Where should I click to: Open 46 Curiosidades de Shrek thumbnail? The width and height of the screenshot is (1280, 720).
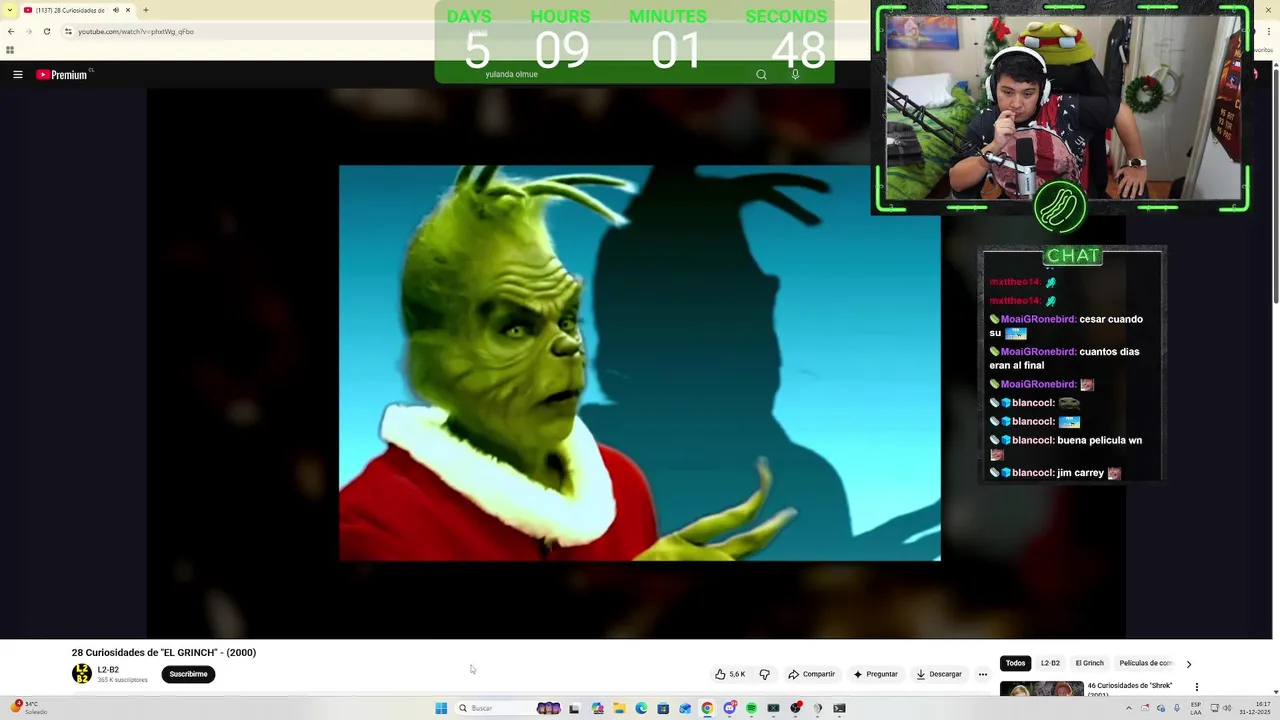coord(1041,689)
